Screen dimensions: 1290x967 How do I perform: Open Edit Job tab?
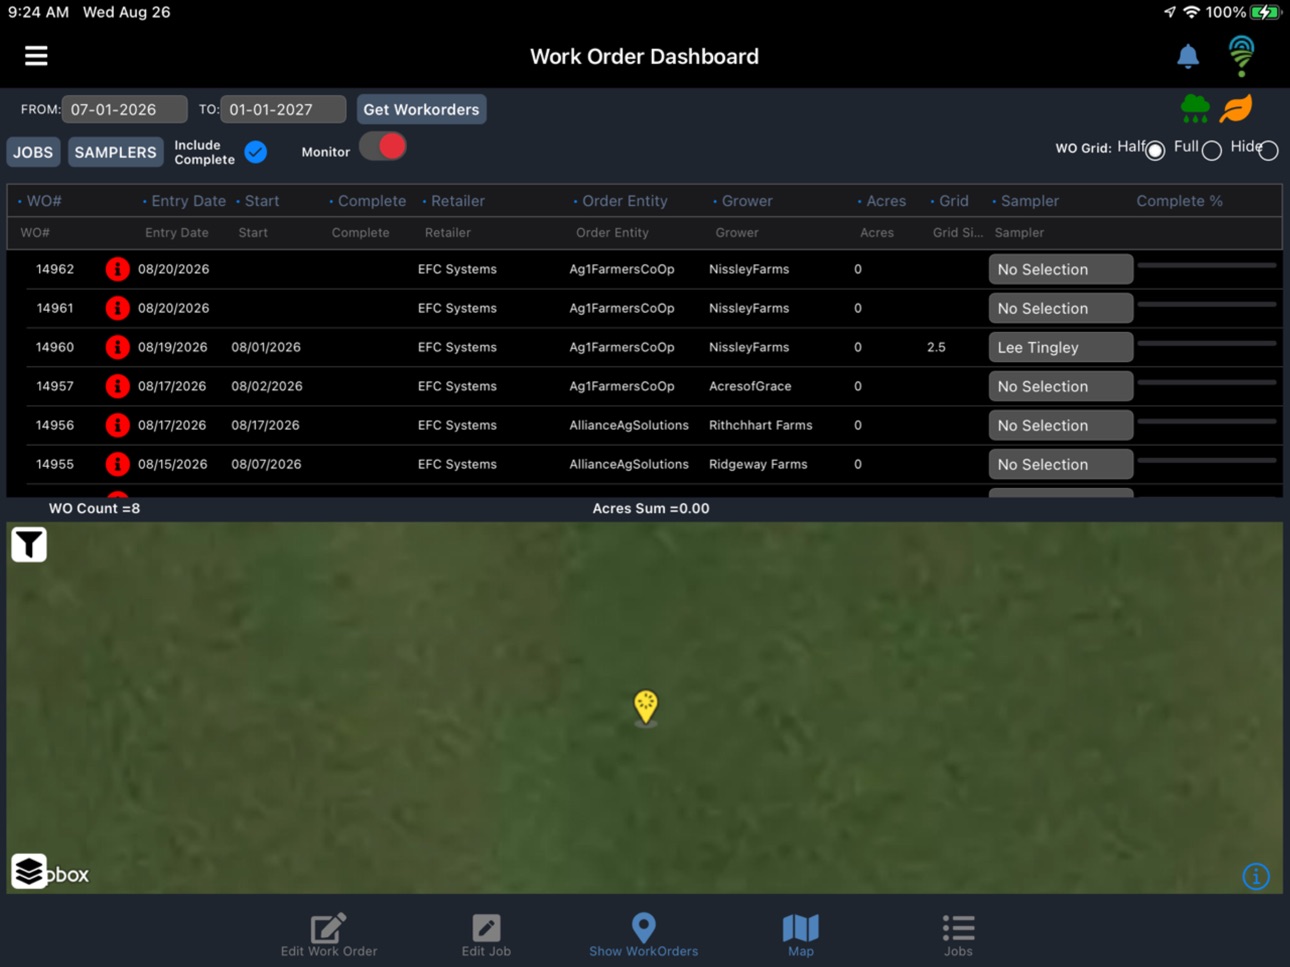(x=486, y=935)
